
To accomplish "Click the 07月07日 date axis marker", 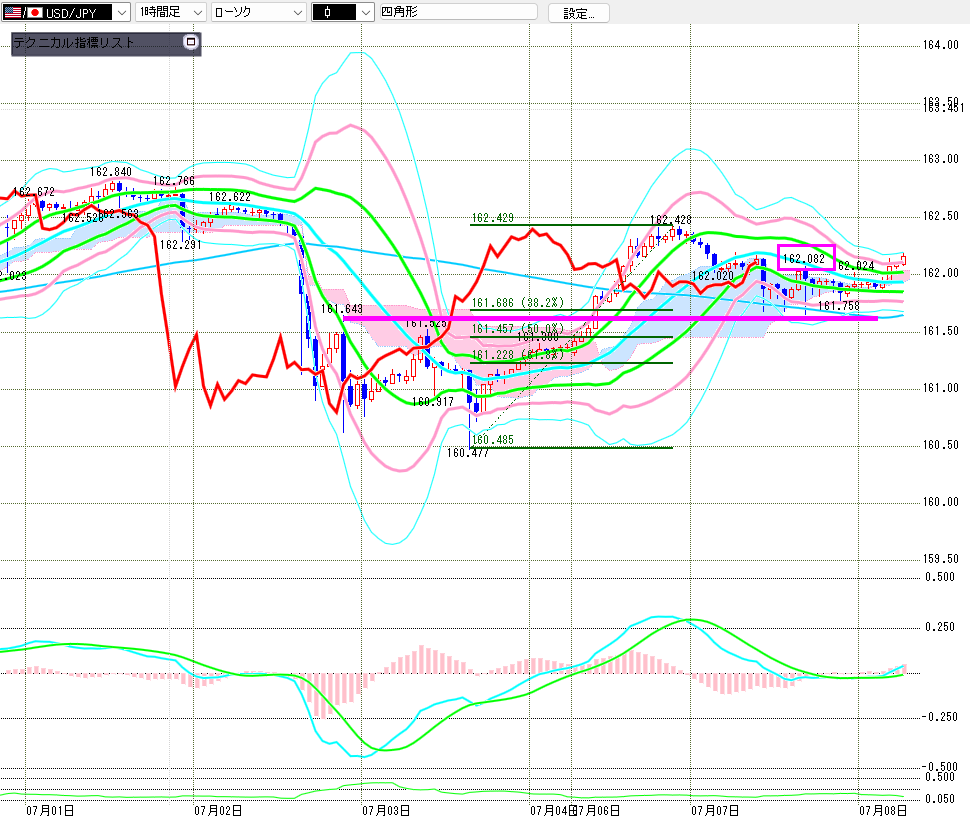I will coord(715,810).
